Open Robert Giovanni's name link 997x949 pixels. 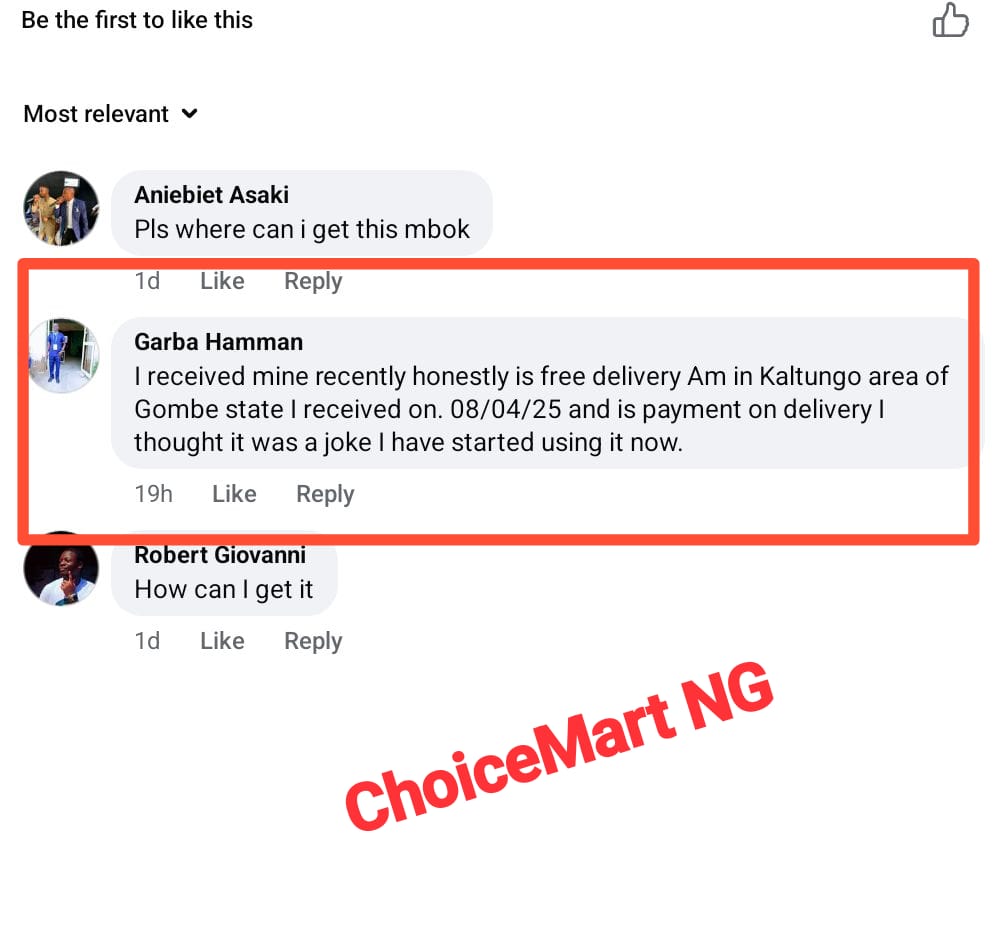(220, 555)
